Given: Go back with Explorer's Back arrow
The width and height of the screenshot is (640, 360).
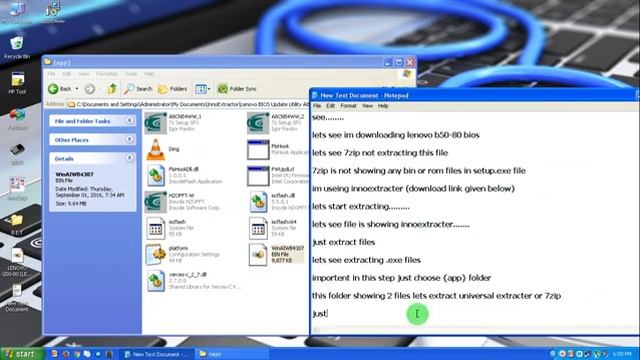Looking at the screenshot, I should click(x=59, y=89).
